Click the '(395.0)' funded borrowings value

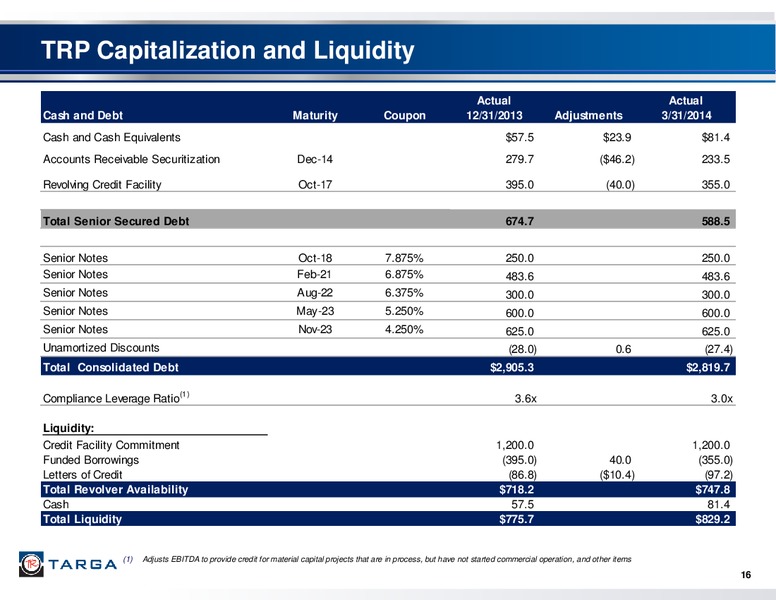[519, 460]
